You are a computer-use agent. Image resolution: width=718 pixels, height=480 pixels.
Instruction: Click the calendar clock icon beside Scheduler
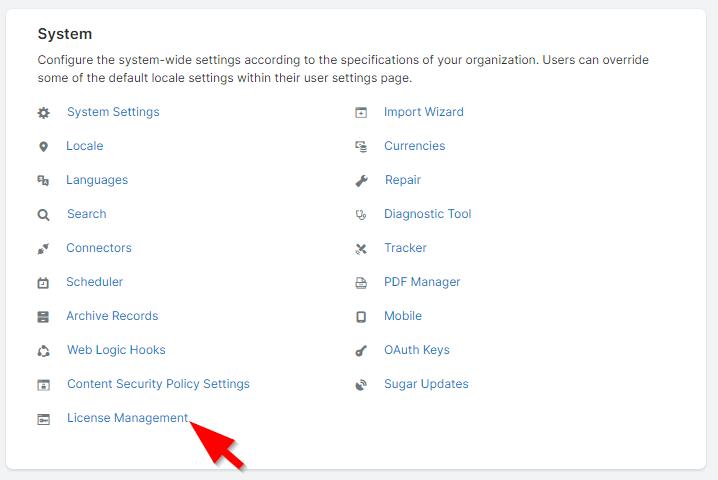click(x=43, y=283)
